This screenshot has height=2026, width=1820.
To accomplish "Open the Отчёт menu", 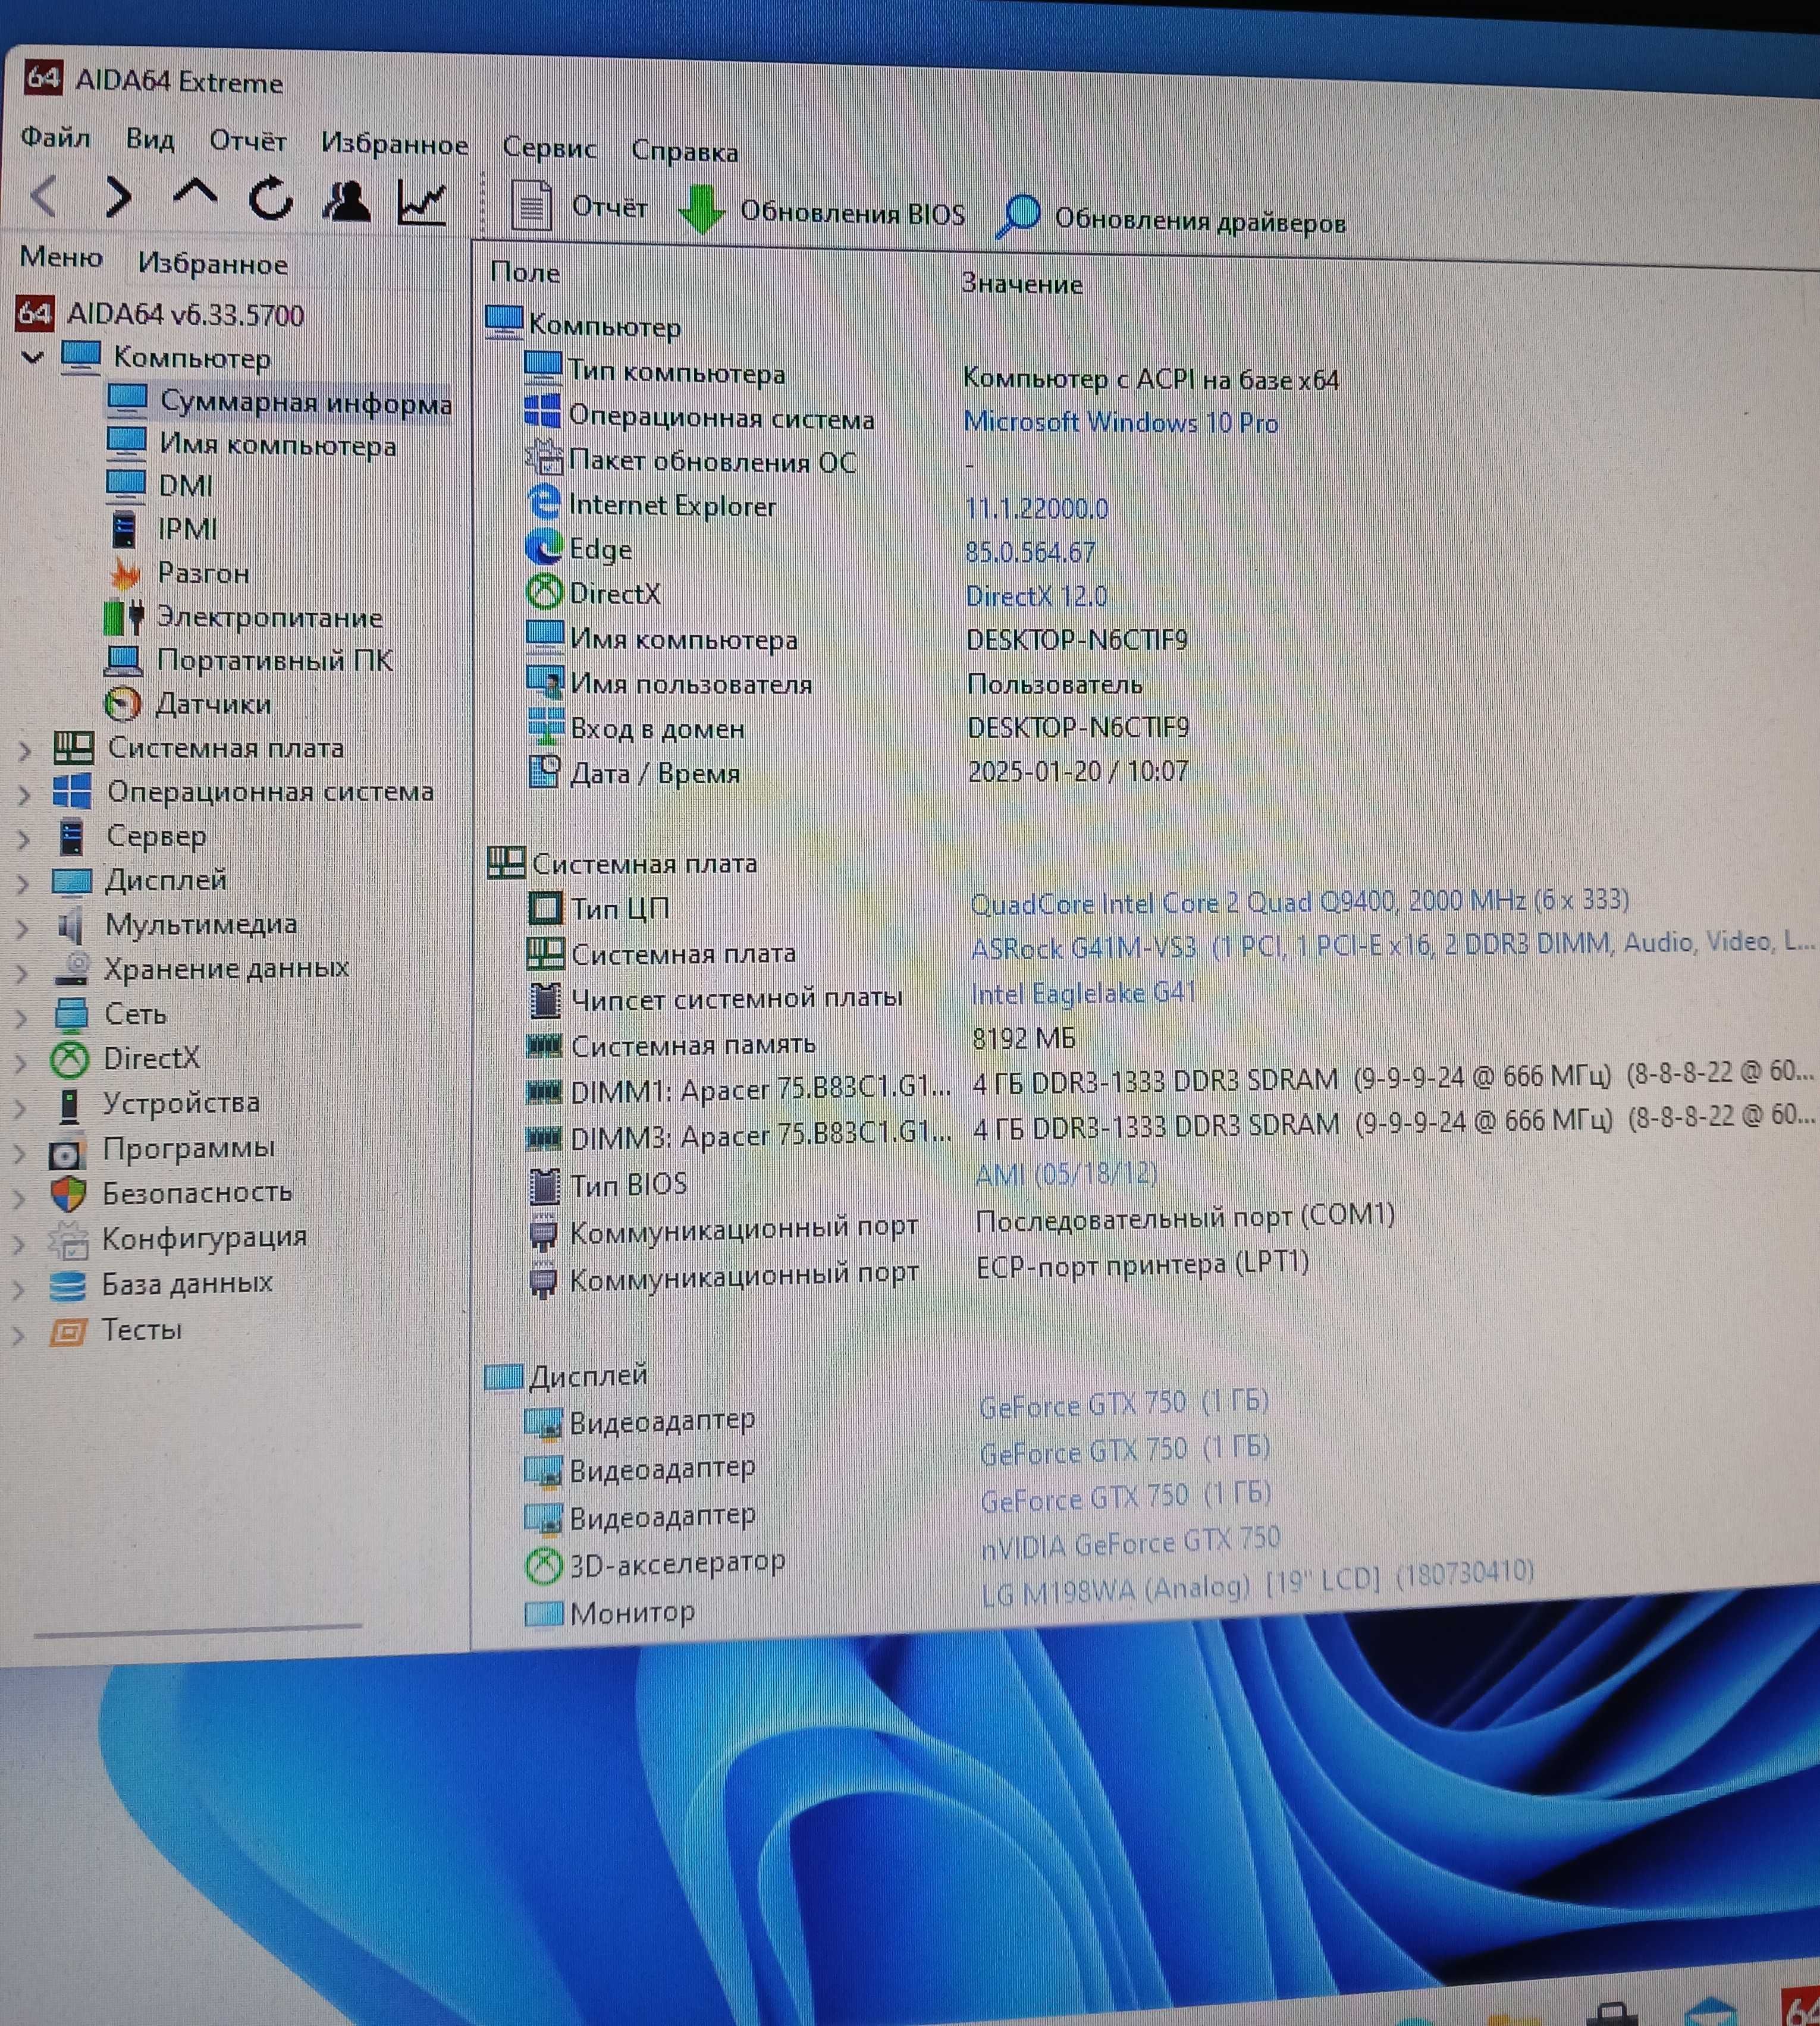I will point(247,141).
